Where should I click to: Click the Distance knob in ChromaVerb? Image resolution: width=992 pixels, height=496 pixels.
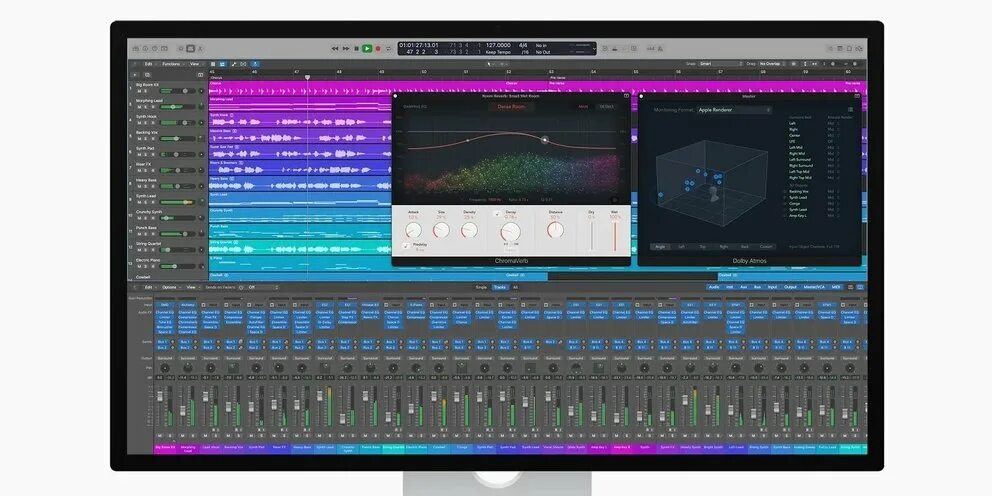pos(555,230)
